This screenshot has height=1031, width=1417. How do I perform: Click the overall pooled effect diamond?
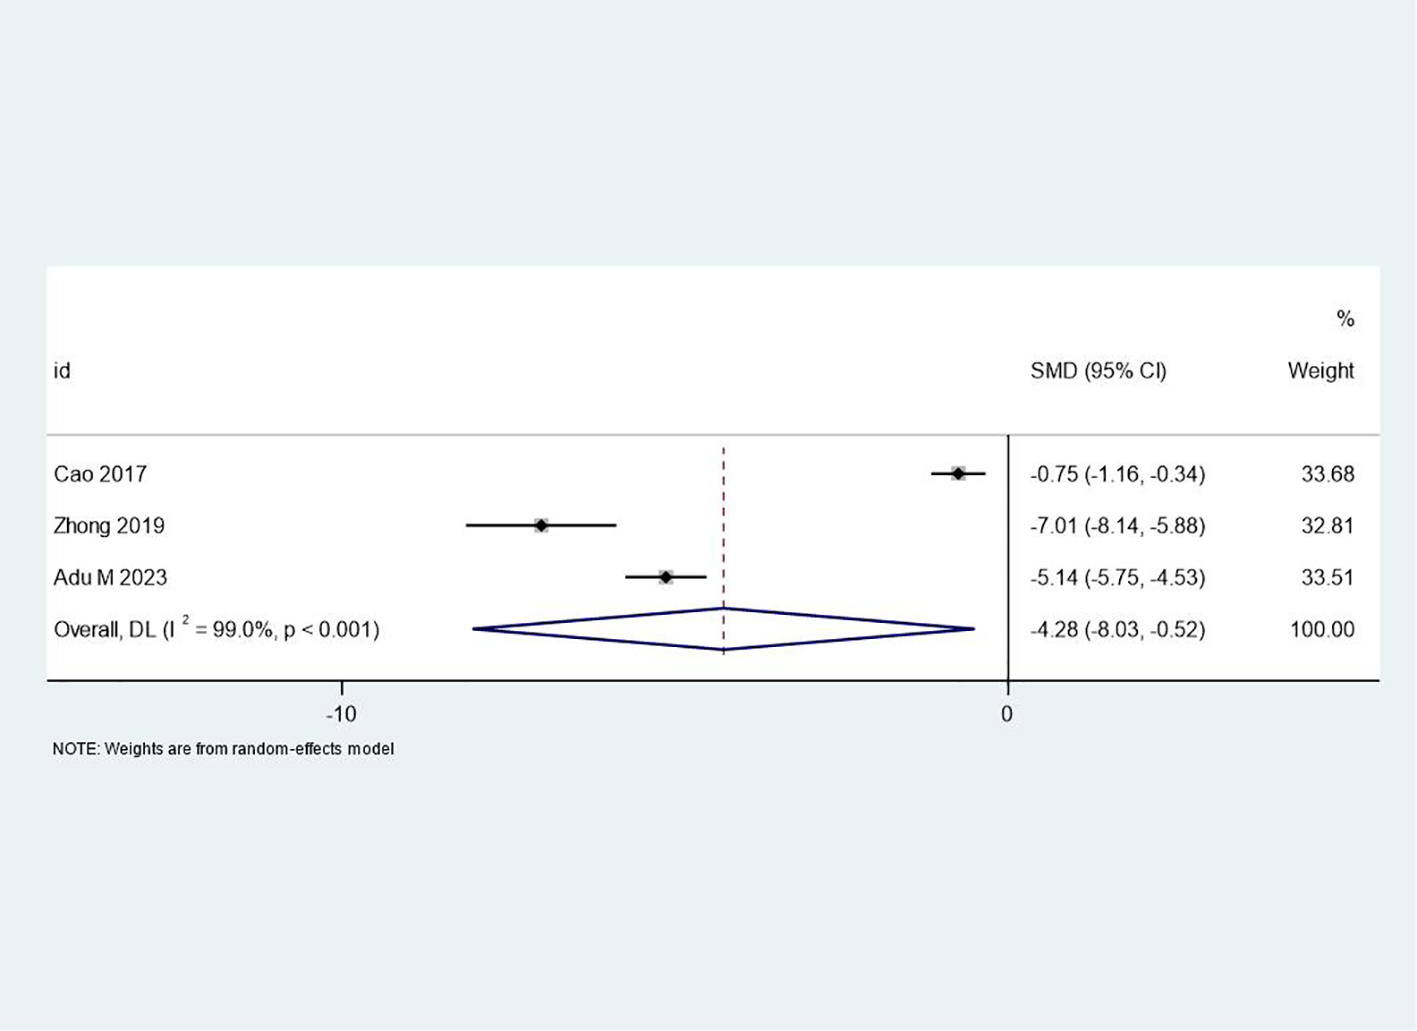pyautogui.click(x=723, y=629)
